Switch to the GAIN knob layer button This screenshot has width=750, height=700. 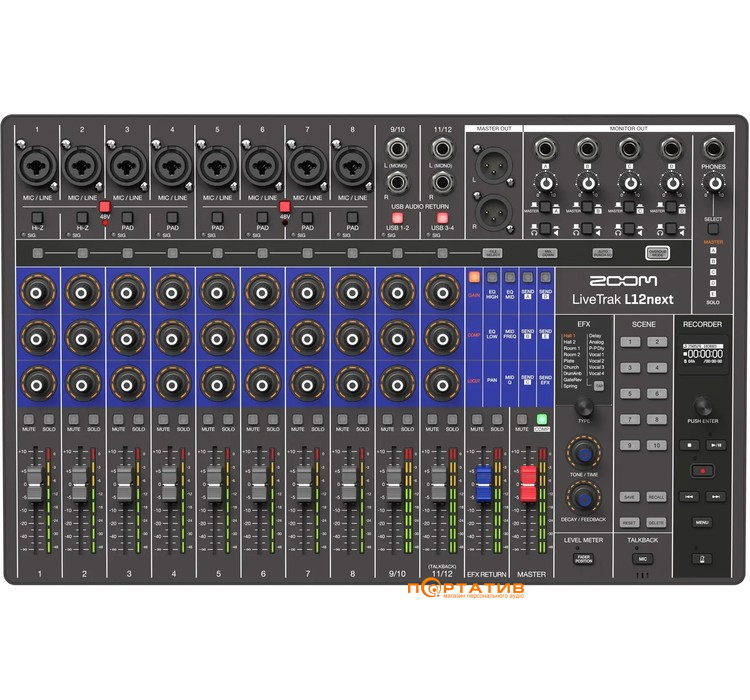click(474, 277)
